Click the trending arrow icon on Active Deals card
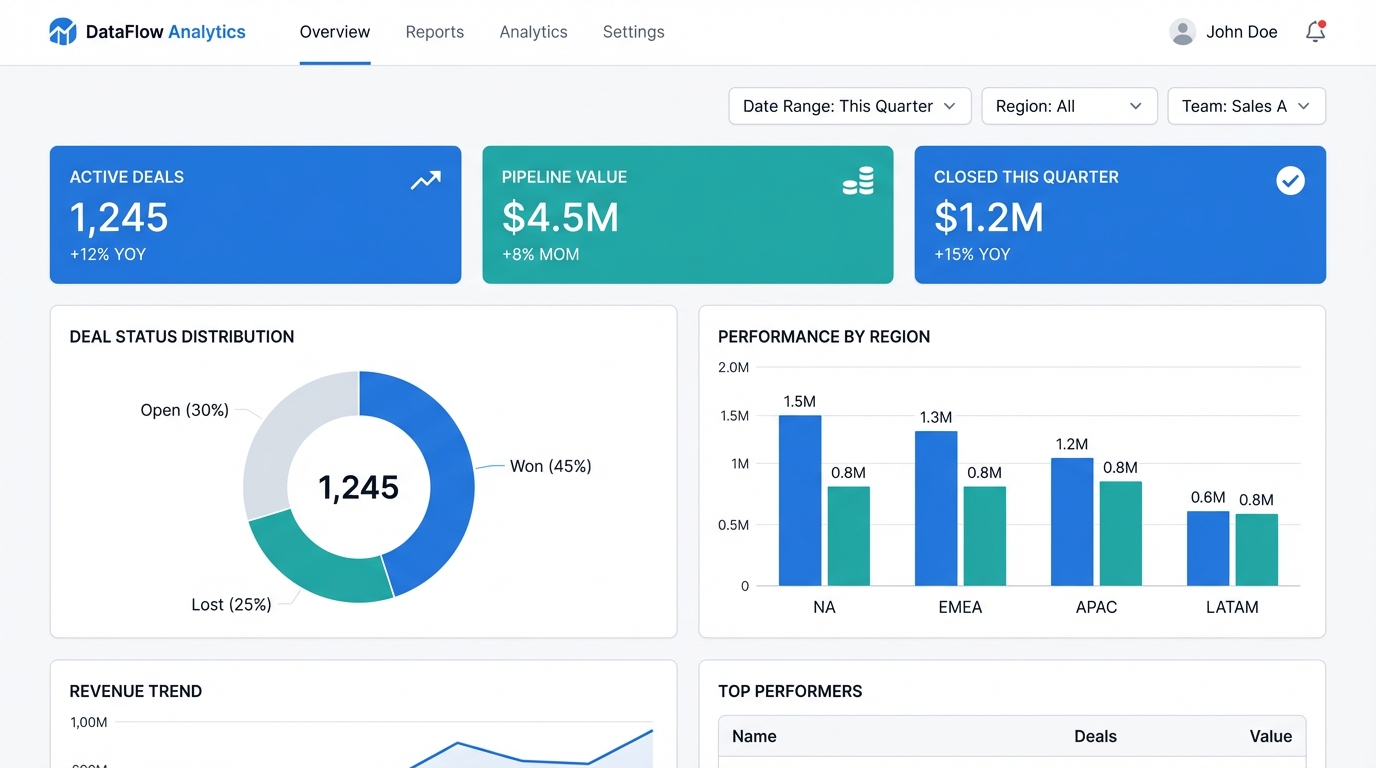Viewport: 1376px width, 768px height. click(x=425, y=180)
